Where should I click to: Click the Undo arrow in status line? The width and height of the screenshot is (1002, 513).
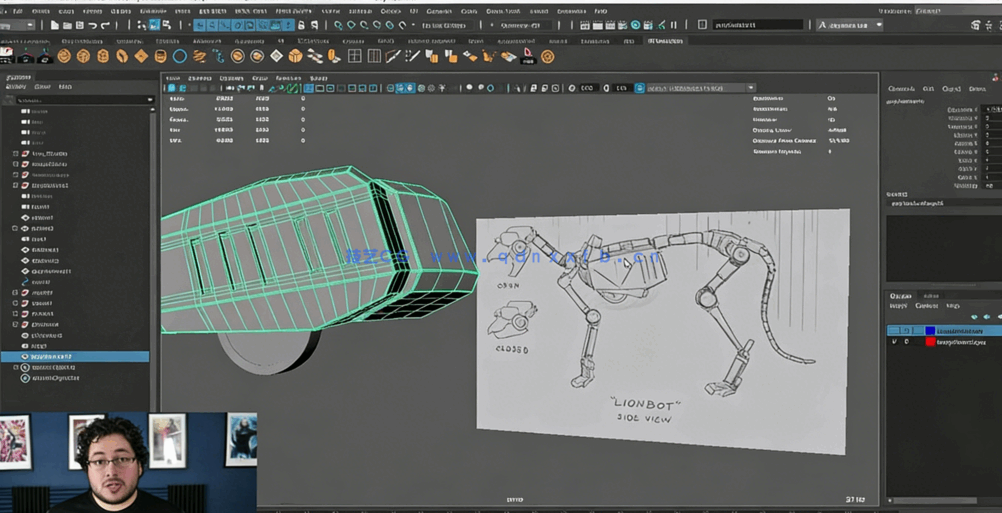(x=93, y=25)
